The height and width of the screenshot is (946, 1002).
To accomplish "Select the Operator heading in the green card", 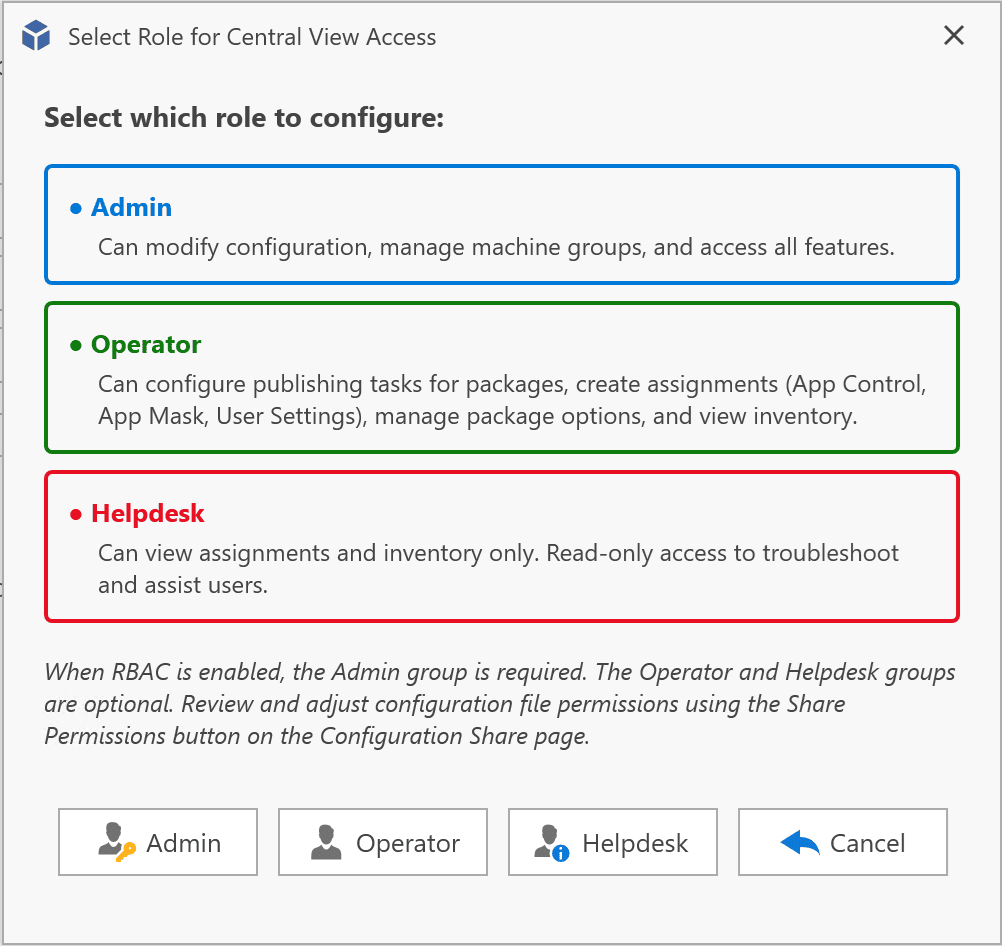I will tap(146, 344).
